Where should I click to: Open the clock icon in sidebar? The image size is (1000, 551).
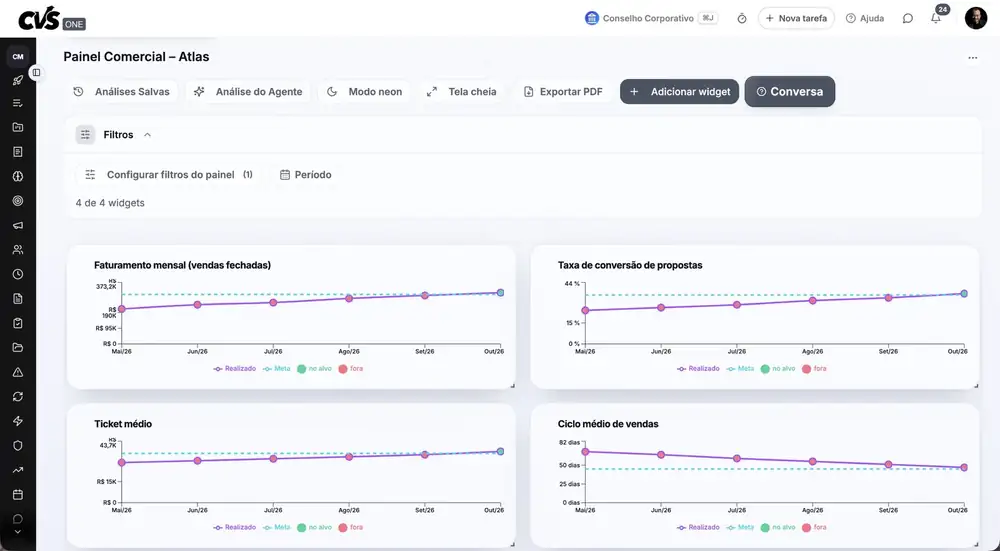(18, 274)
